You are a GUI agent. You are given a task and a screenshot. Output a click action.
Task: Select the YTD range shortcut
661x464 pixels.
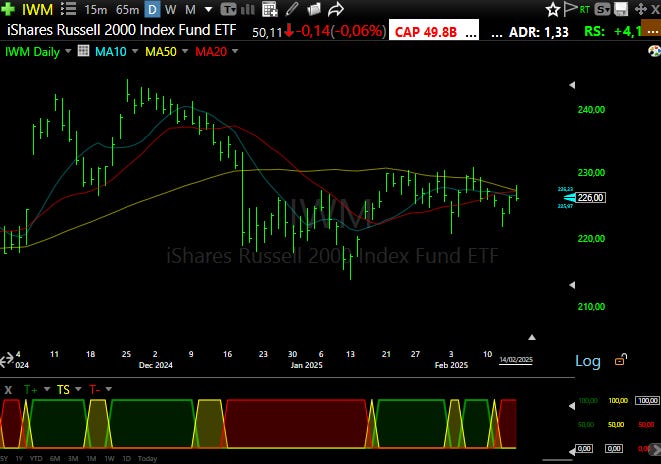coord(36,459)
